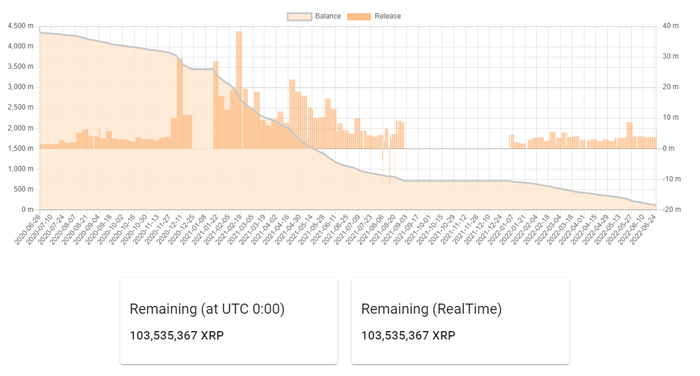
Task: Select the release bar at 2021-01-22
Action: [216, 104]
